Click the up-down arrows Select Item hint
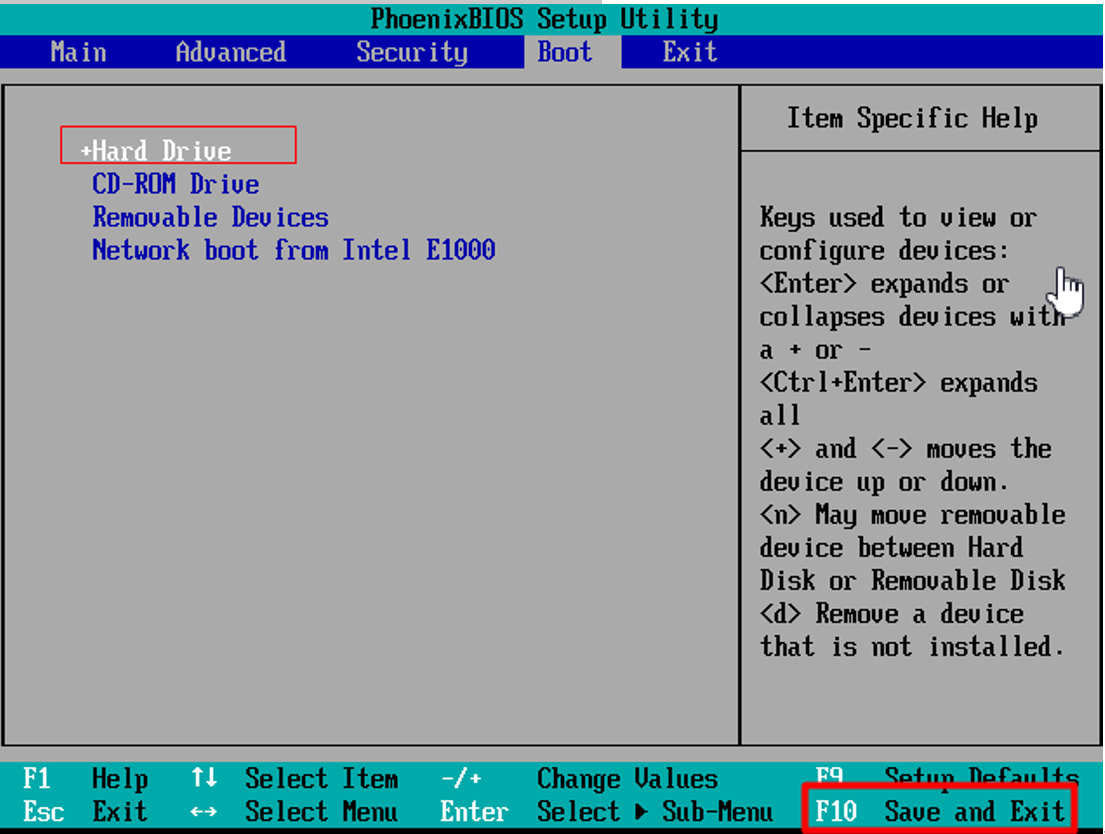This screenshot has height=834, width=1105. pyautogui.click(x=295, y=779)
